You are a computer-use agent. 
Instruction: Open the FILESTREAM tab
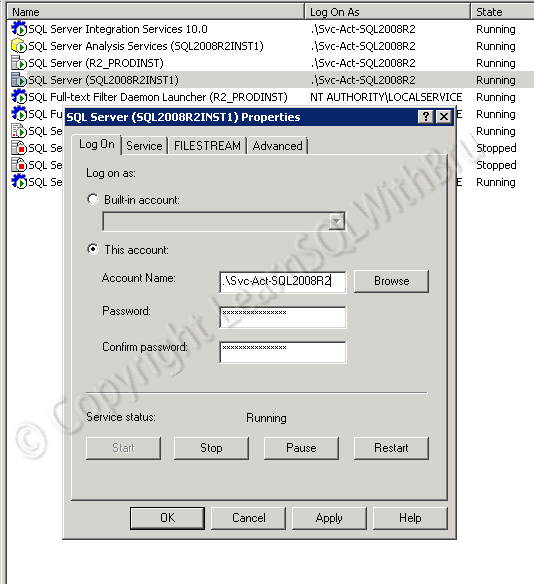(x=207, y=146)
